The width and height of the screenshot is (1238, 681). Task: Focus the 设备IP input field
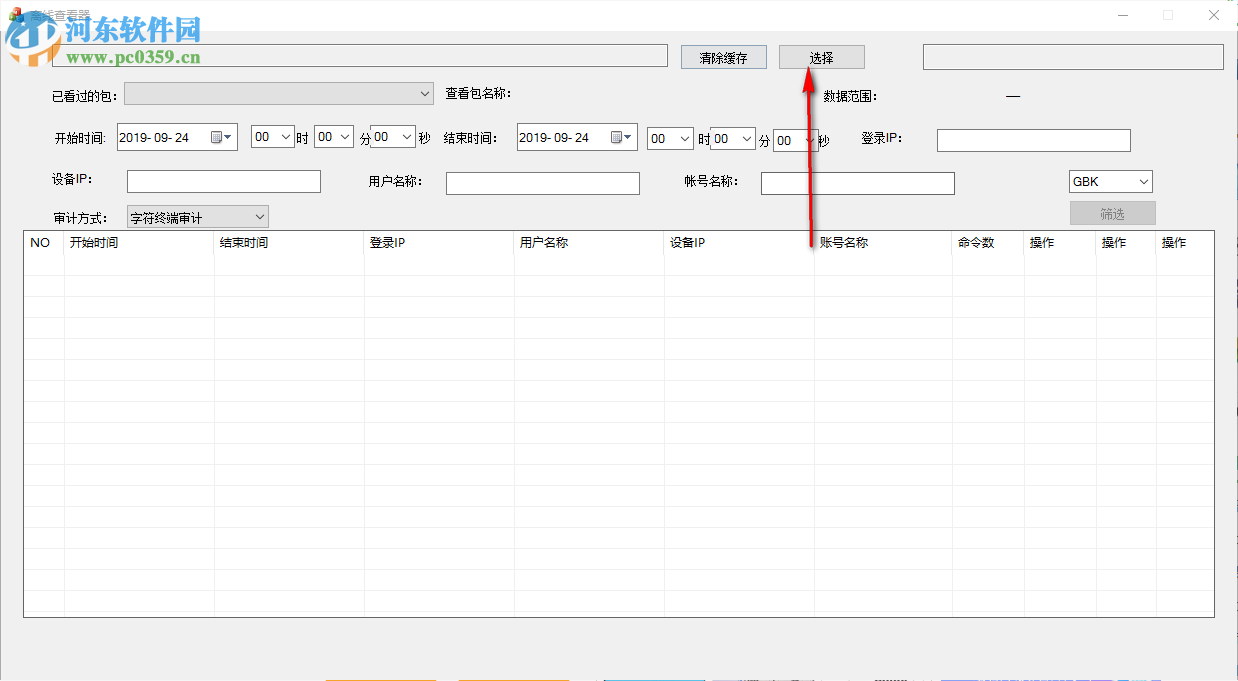point(224,181)
